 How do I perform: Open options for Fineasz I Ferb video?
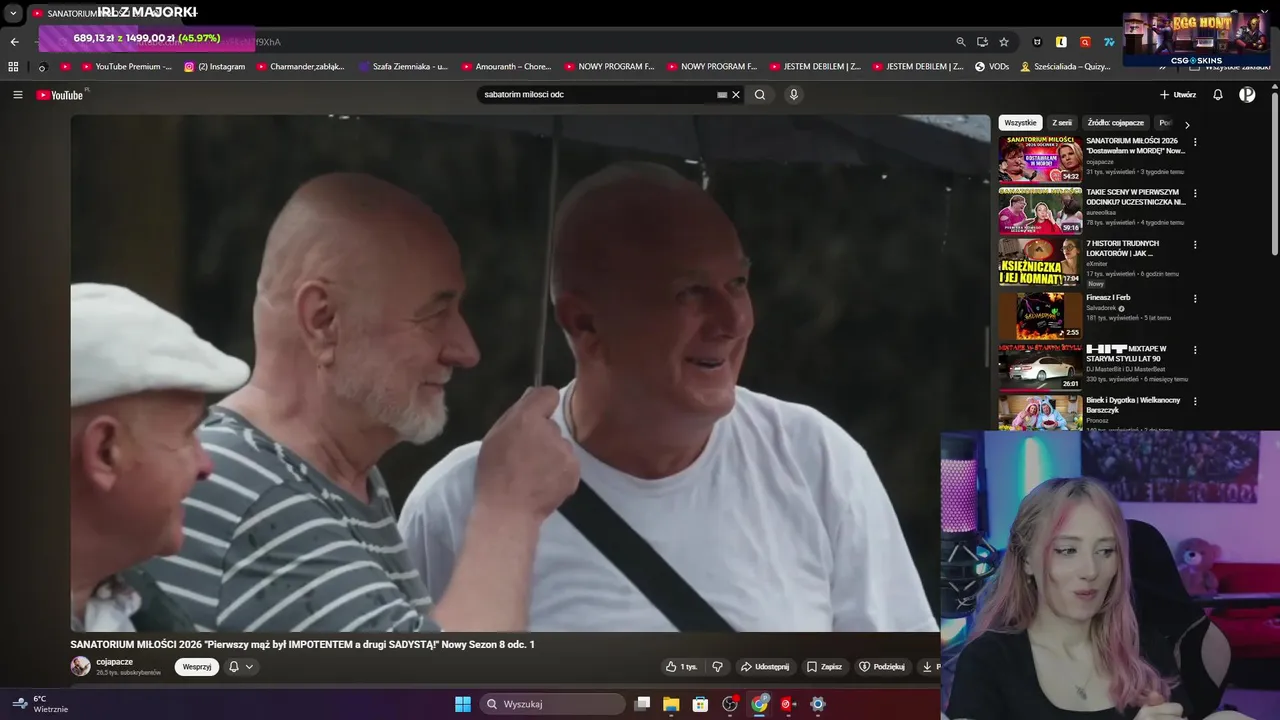[1195, 298]
